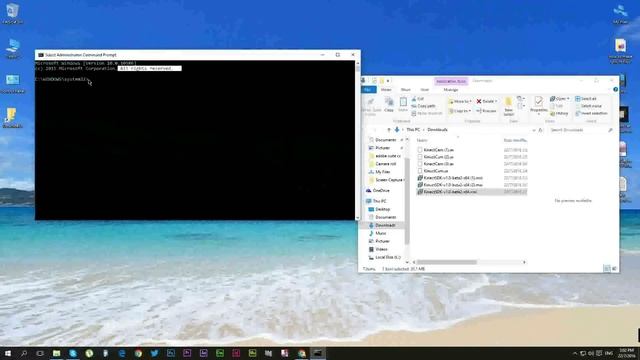This screenshot has height=360, width=640.
Task: Click the red Delete button
Action: pos(486,101)
